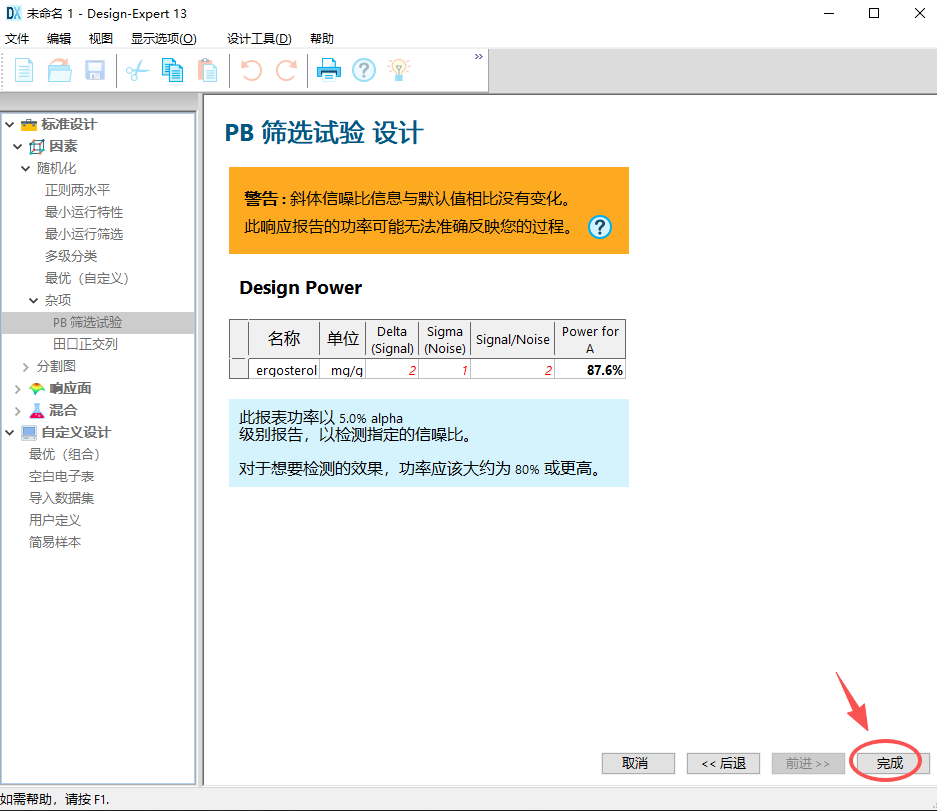
Task: Save the design with the floppy disk icon
Action: (x=94, y=70)
